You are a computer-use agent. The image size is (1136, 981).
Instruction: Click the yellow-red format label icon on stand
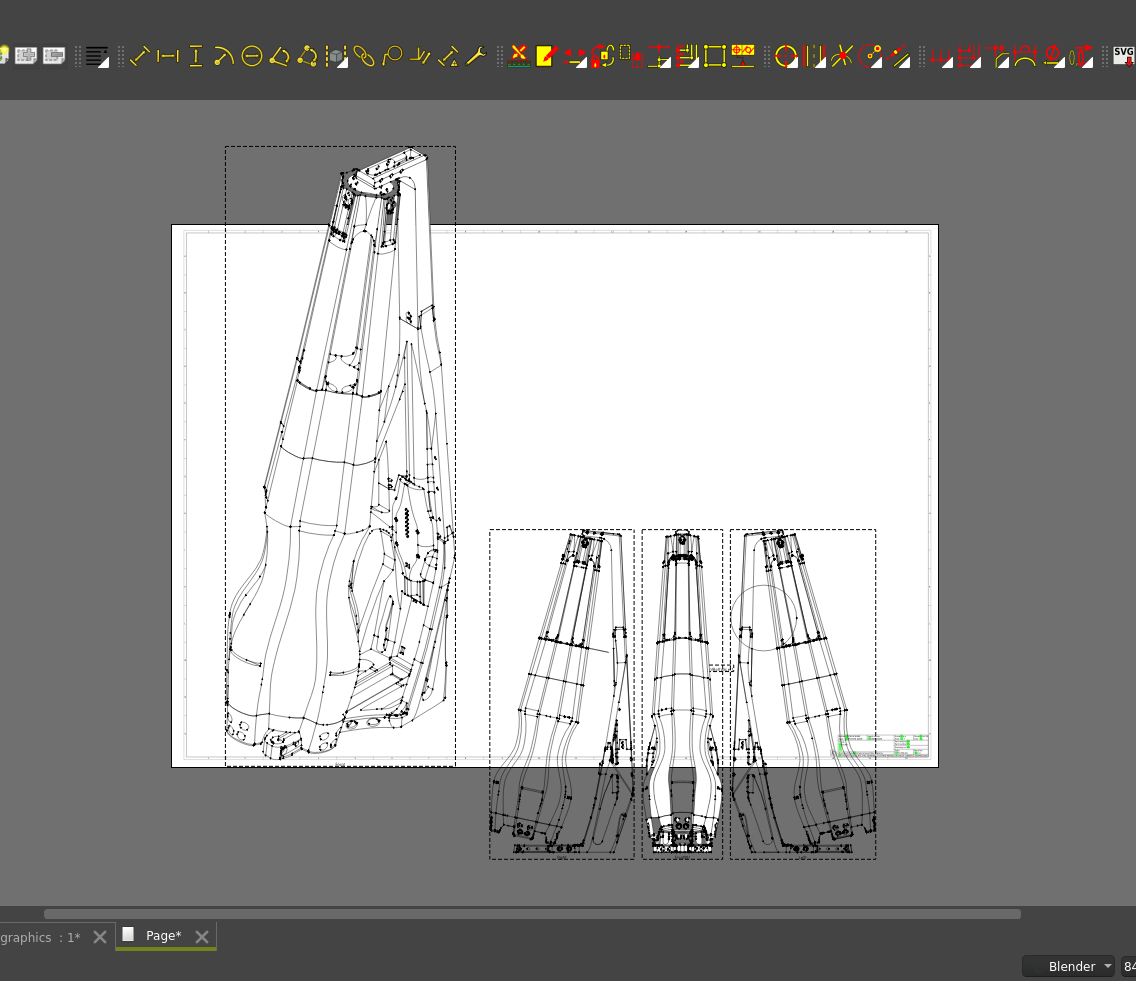click(743, 56)
